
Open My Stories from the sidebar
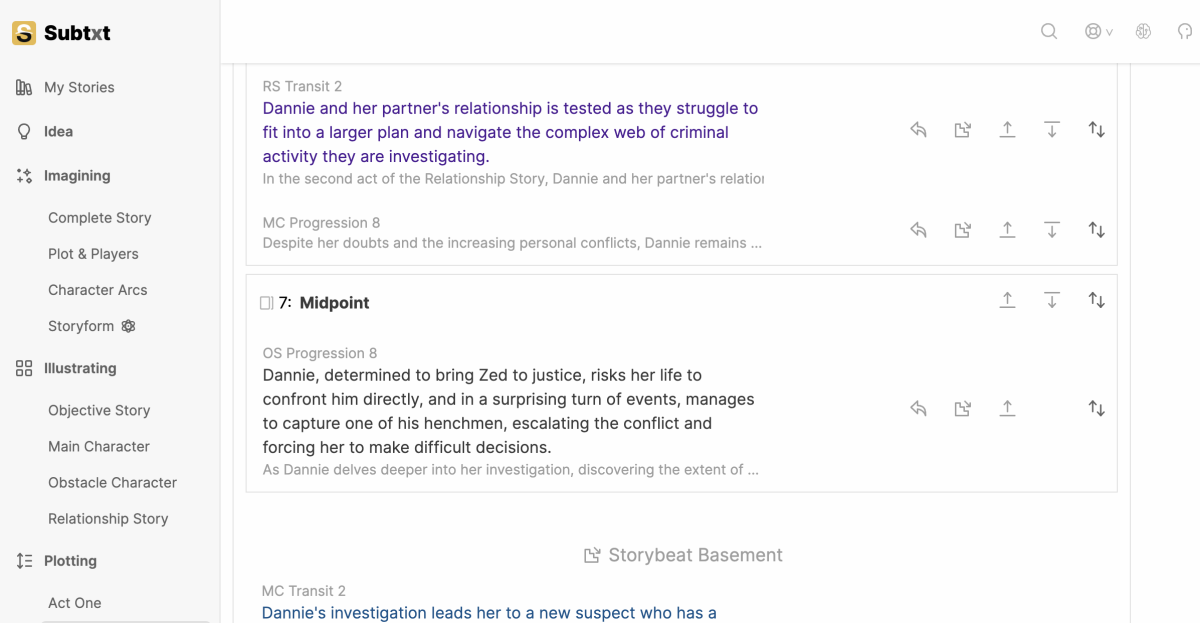(79, 87)
